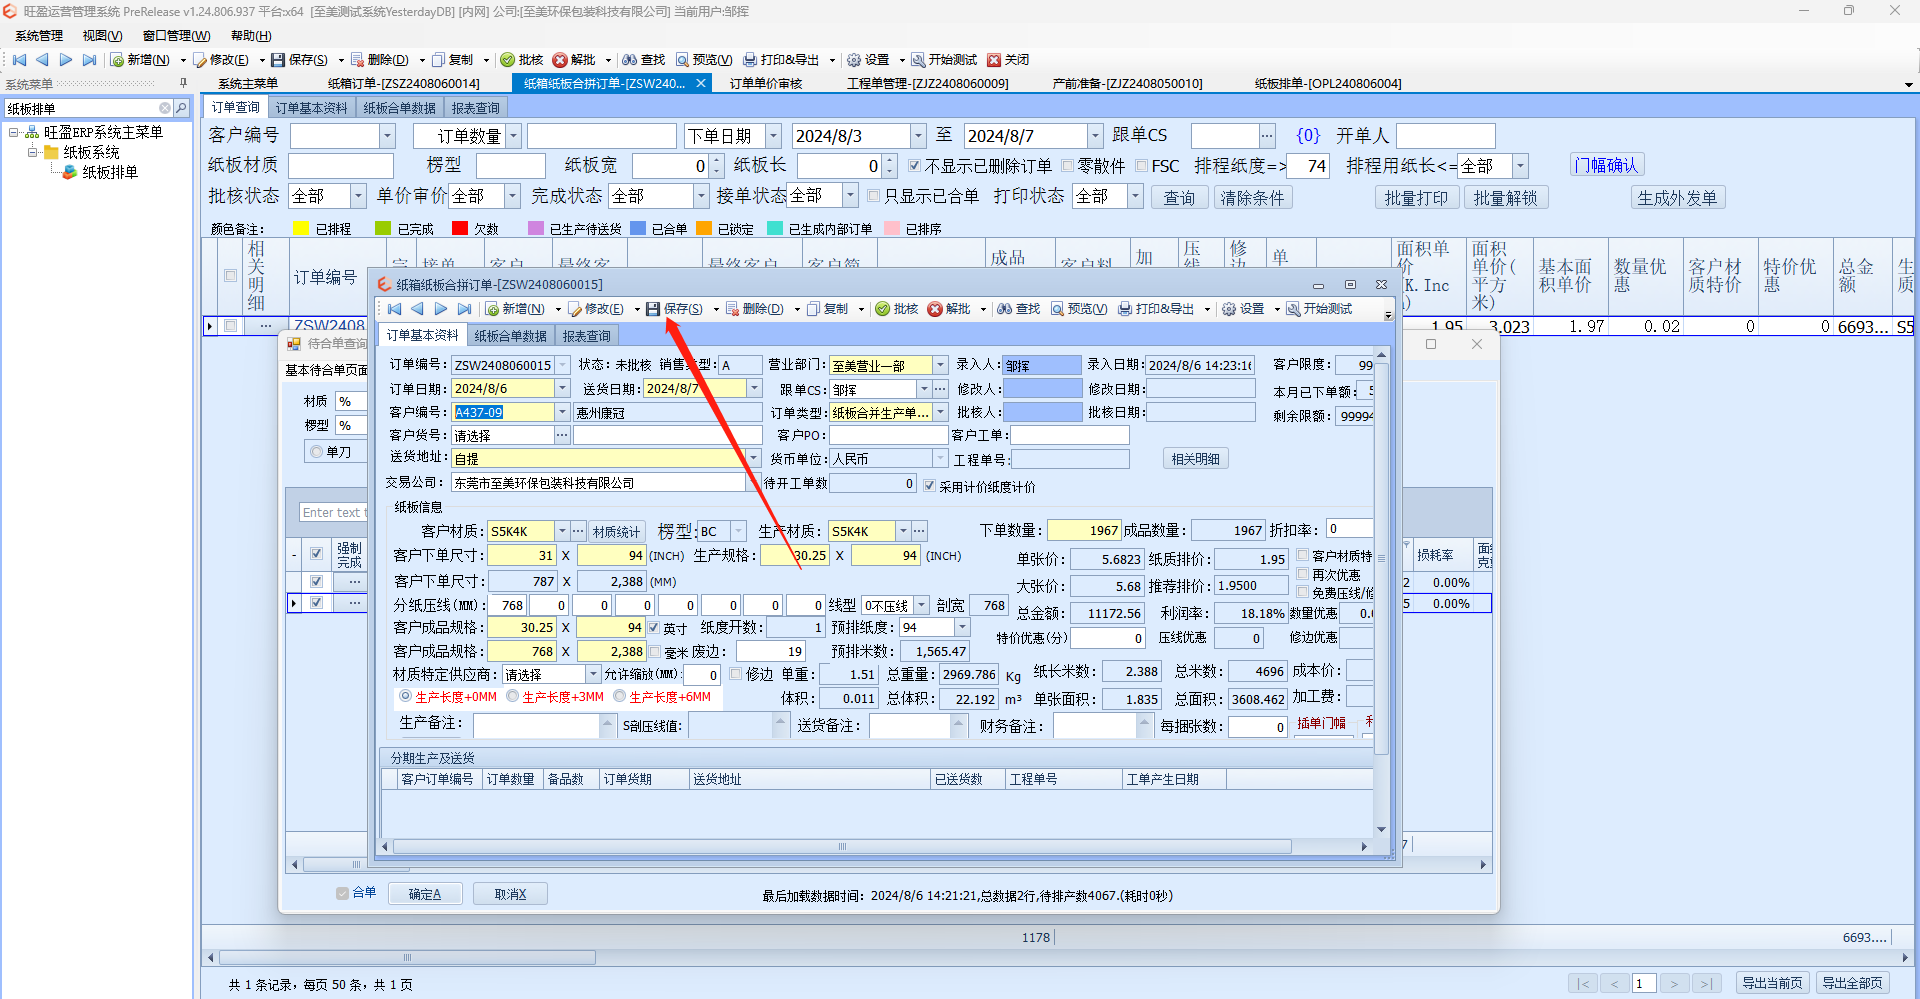Pin the 系统菜单 side panel

183,83
